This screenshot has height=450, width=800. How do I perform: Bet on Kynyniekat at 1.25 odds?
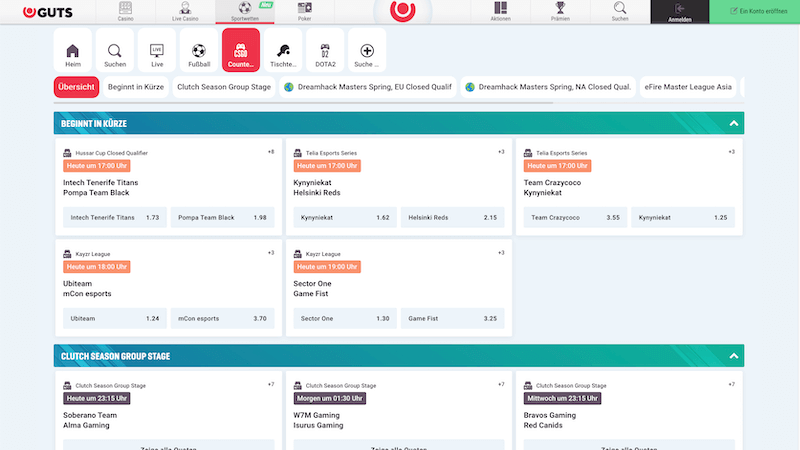tap(683, 217)
